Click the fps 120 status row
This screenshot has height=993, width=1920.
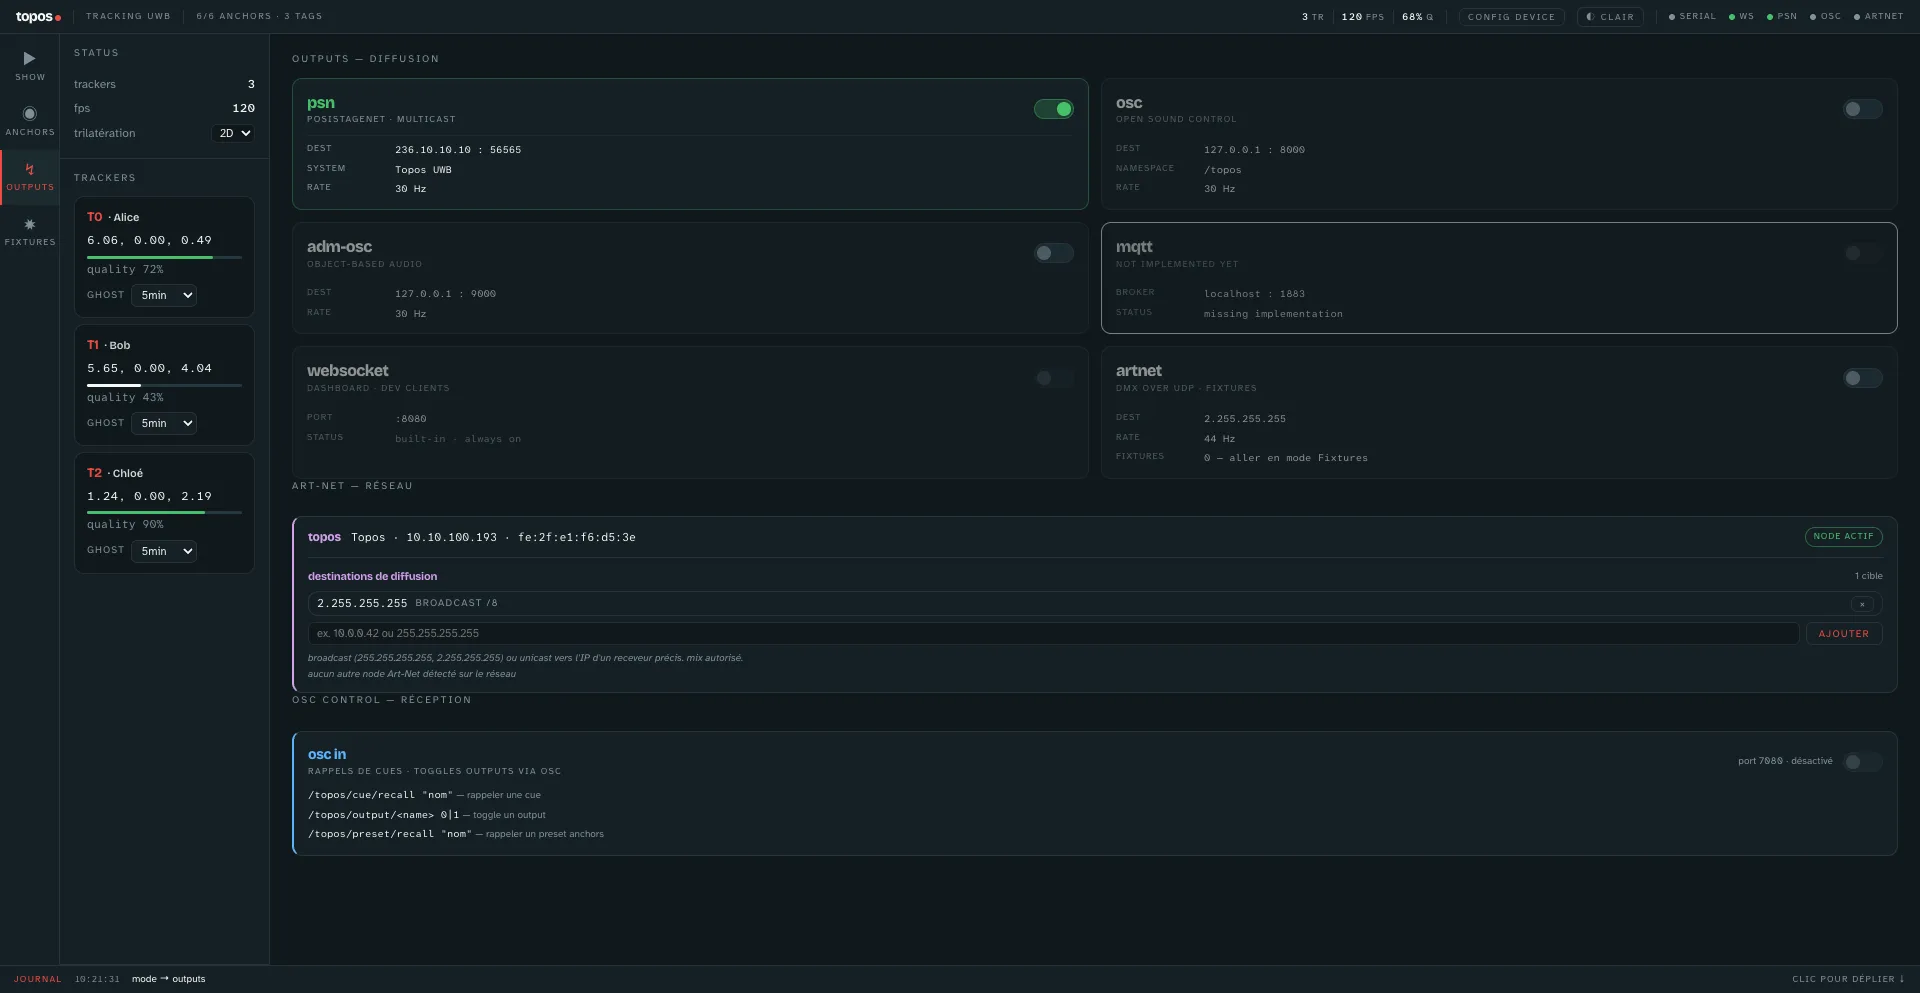pos(164,108)
